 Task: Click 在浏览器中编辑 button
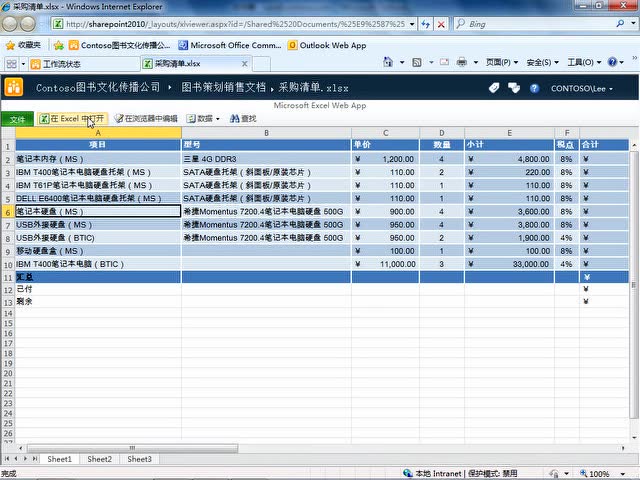146,119
